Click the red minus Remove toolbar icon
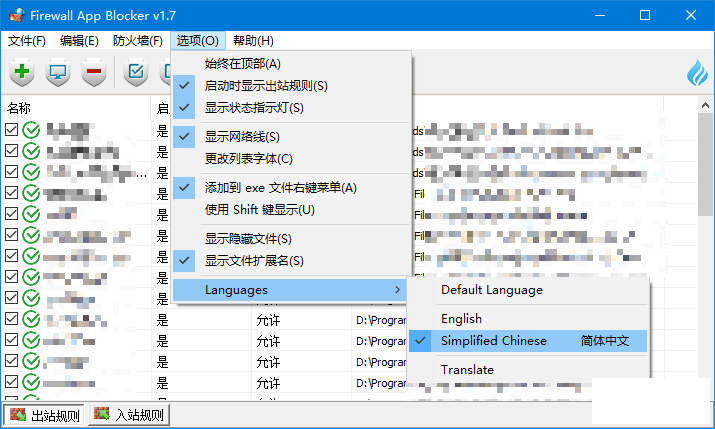 (94, 72)
